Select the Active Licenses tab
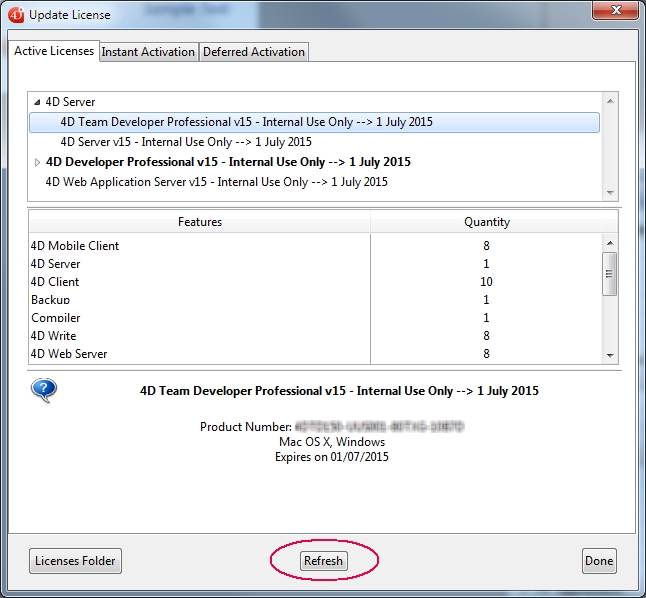Image resolution: width=646 pixels, height=598 pixels. [x=54, y=51]
